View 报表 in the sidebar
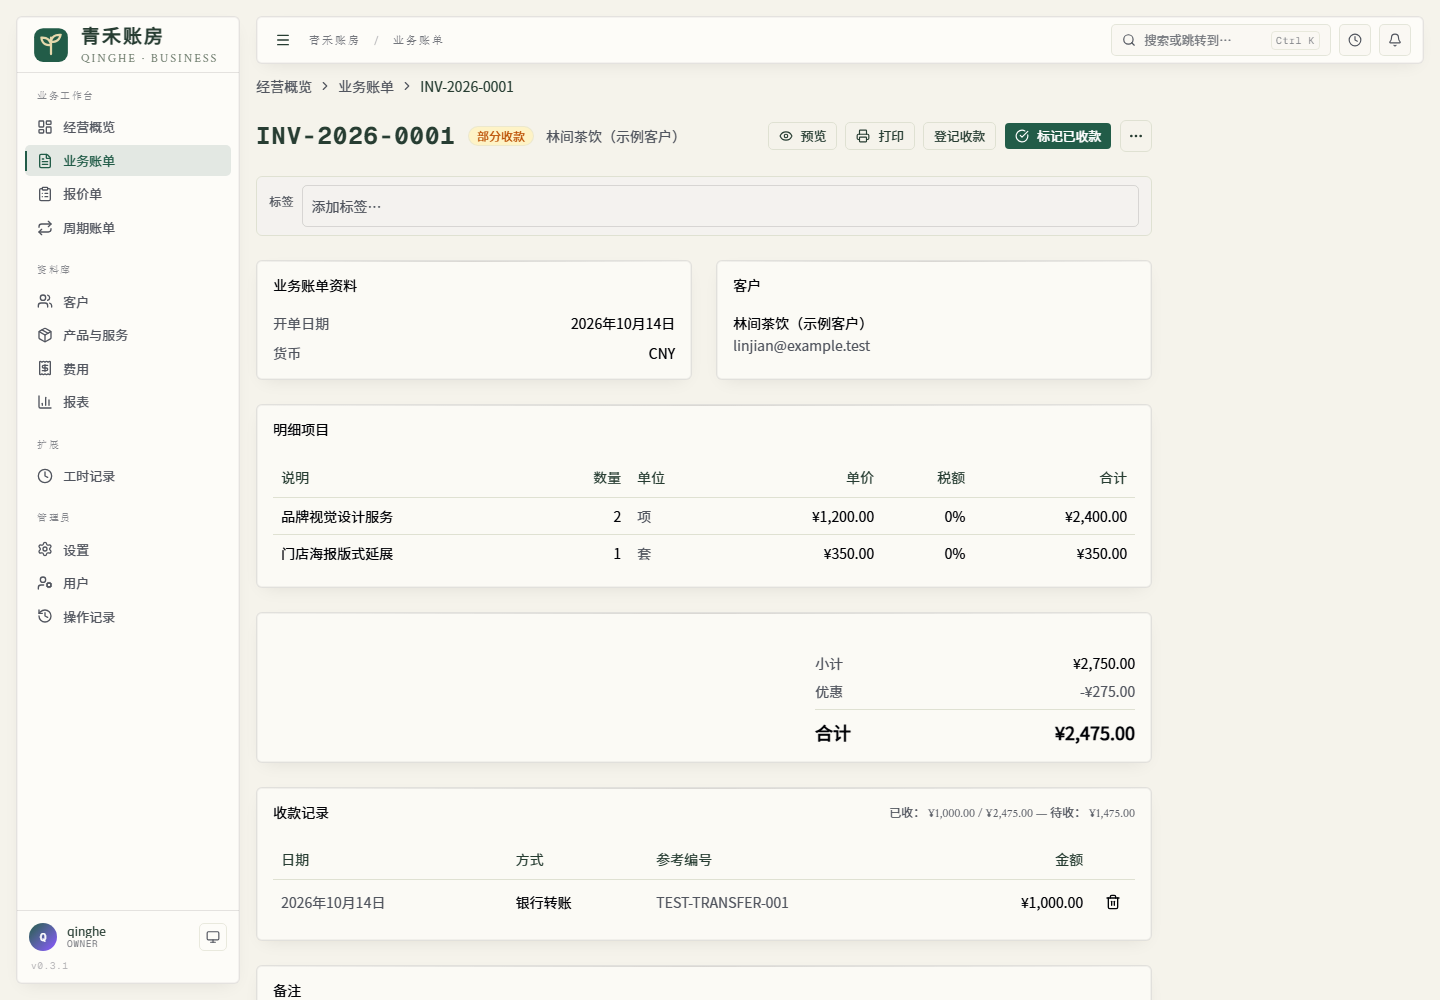Image resolution: width=1440 pixels, height=1000 pixels. coord(128,402)
